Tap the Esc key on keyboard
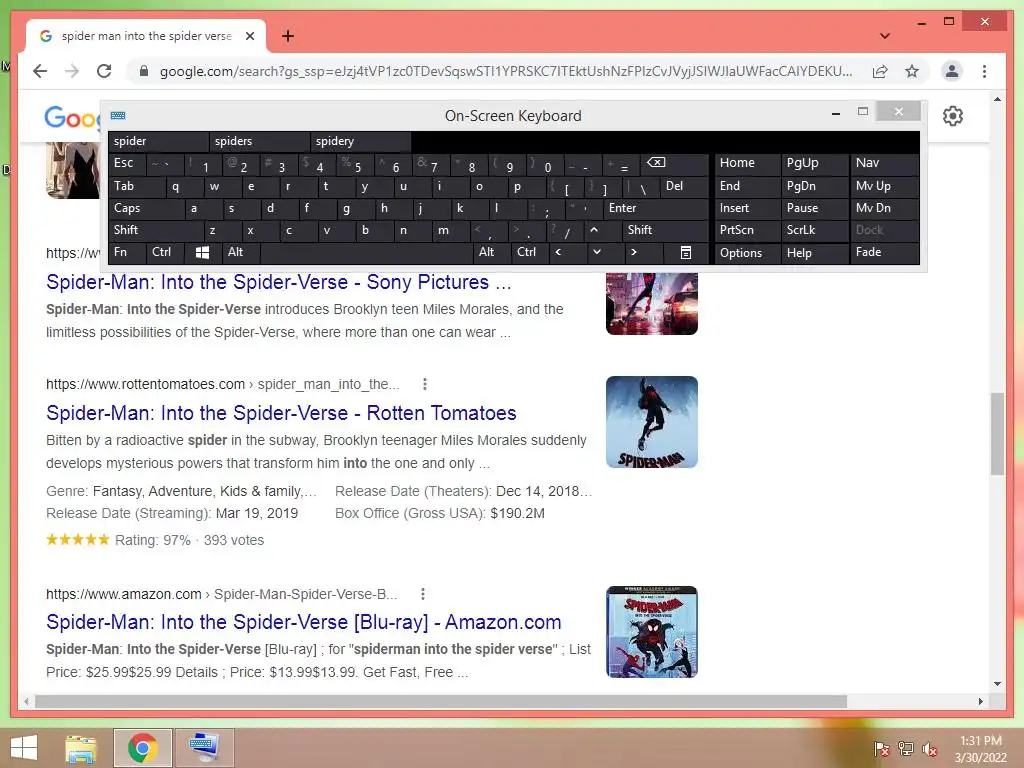Image resolution: width=1024 pixels, height=768 pixels. [127, 163]
